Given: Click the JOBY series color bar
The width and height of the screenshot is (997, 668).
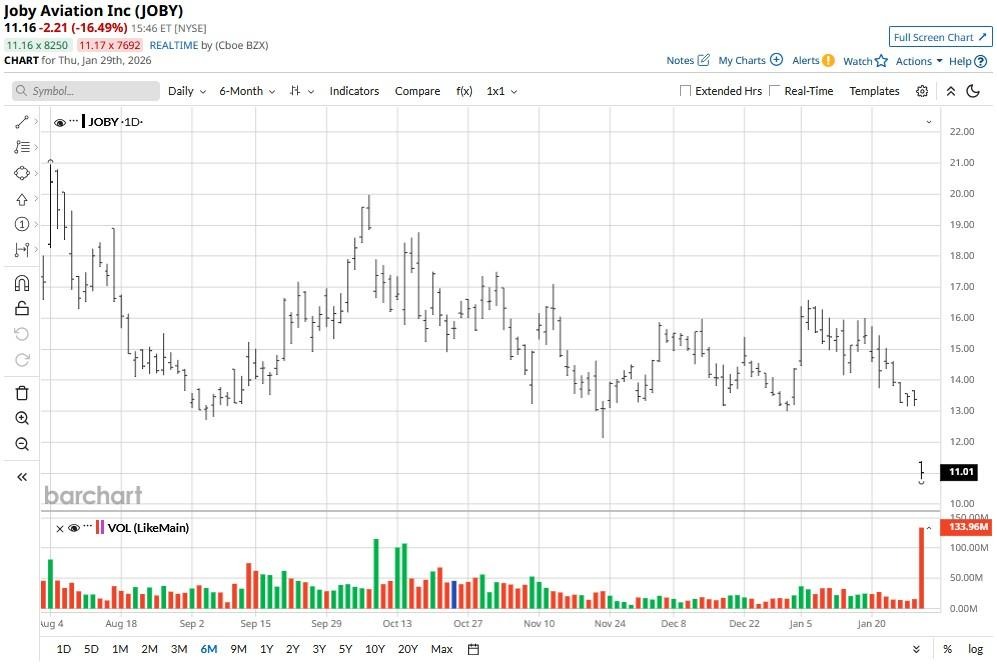Looking at the screenshot, I should pyautogui.click(x=83, y=121).
